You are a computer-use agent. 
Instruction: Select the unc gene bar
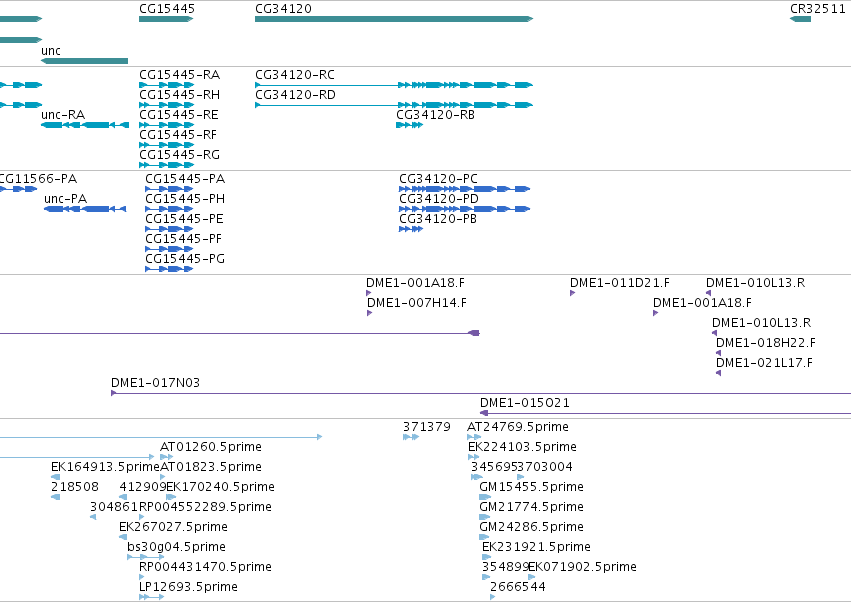tap(84, 61)
